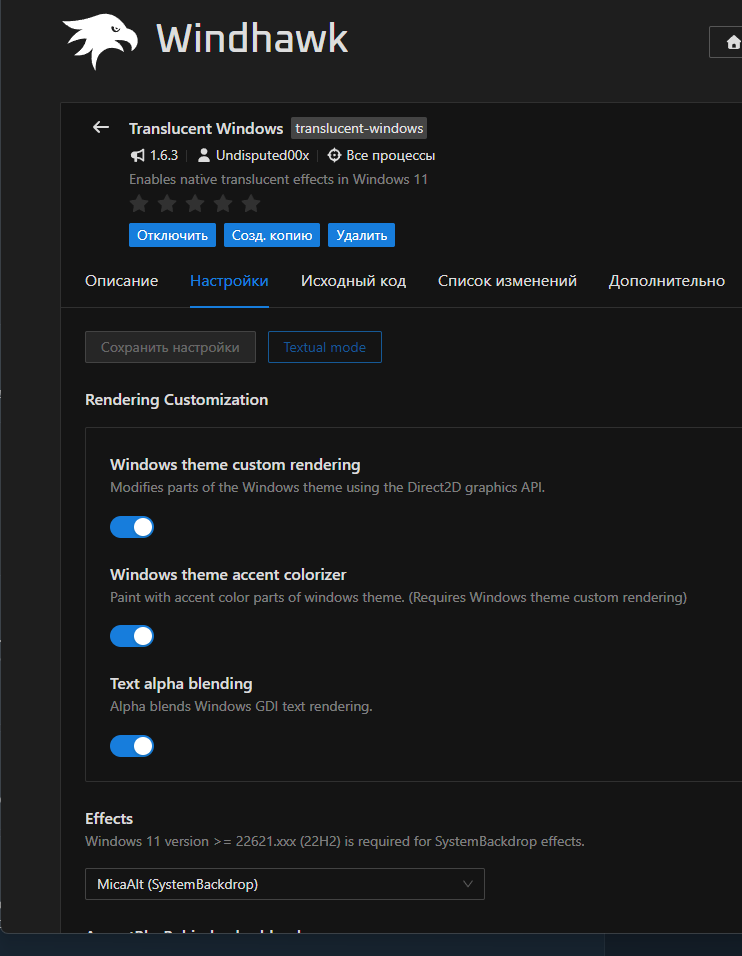The width and height of the screenshot is (742, 956).
Task: Click the Direct2D graphics API description text
Action: pos(327,487)
